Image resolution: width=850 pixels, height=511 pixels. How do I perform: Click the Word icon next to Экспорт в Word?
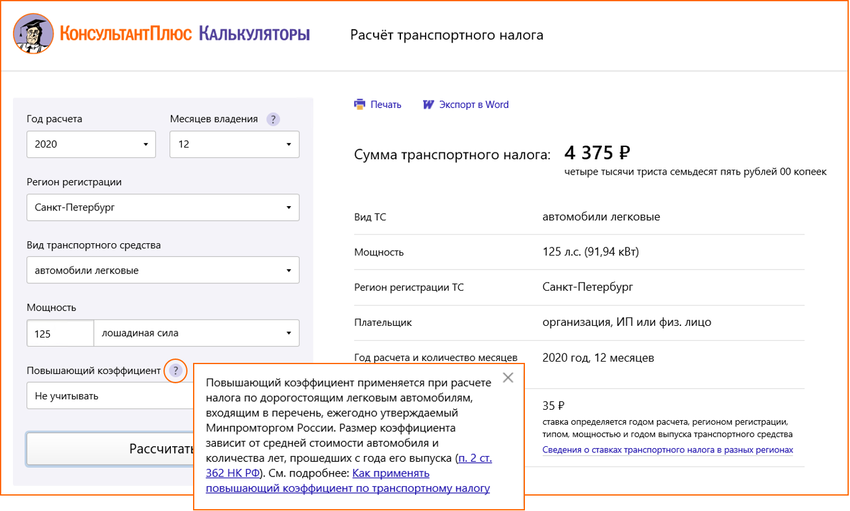coord(428,105)
